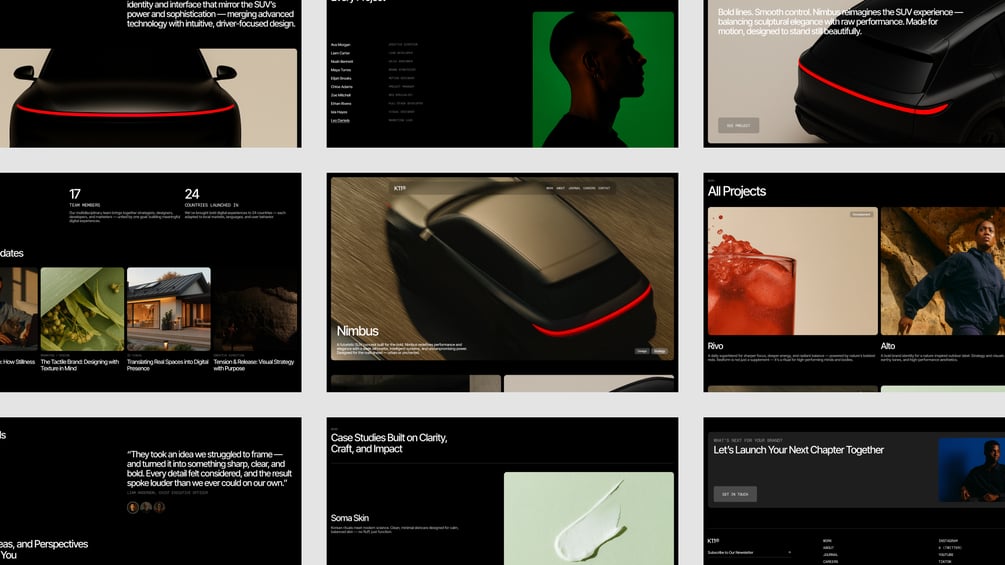Open the modern house article thumbnail
Image resolution: width=1005 pixels, height=565 pixels.
coord(169,309)
